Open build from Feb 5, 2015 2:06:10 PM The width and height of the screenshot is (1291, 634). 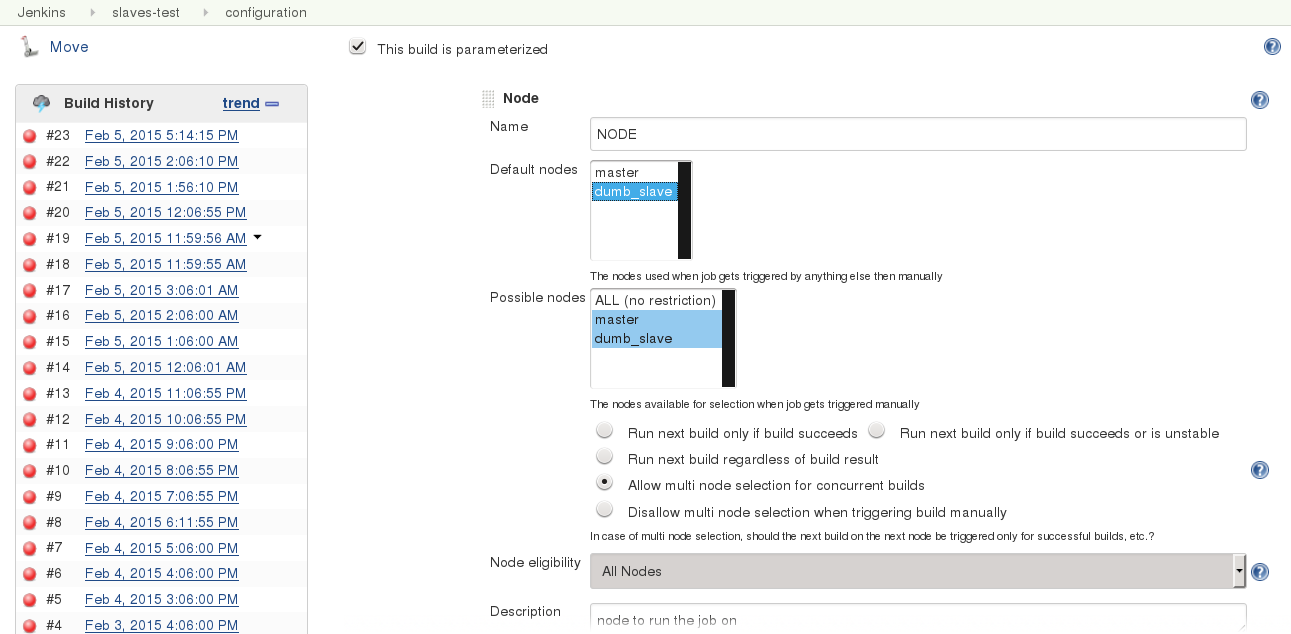pos(161,161)
